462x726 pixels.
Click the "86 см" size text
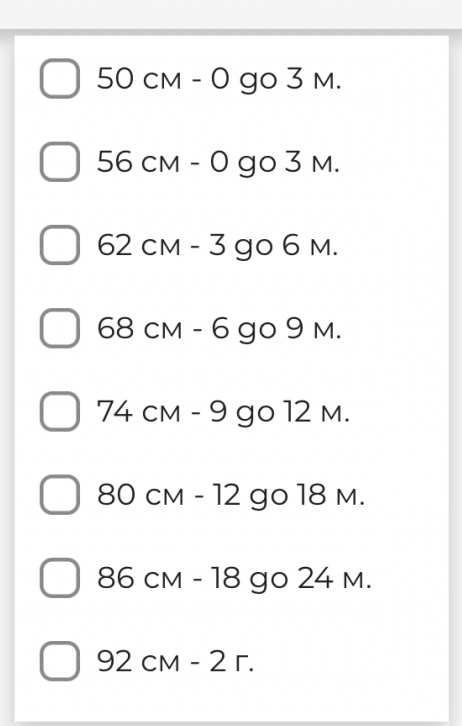(139, 578)
